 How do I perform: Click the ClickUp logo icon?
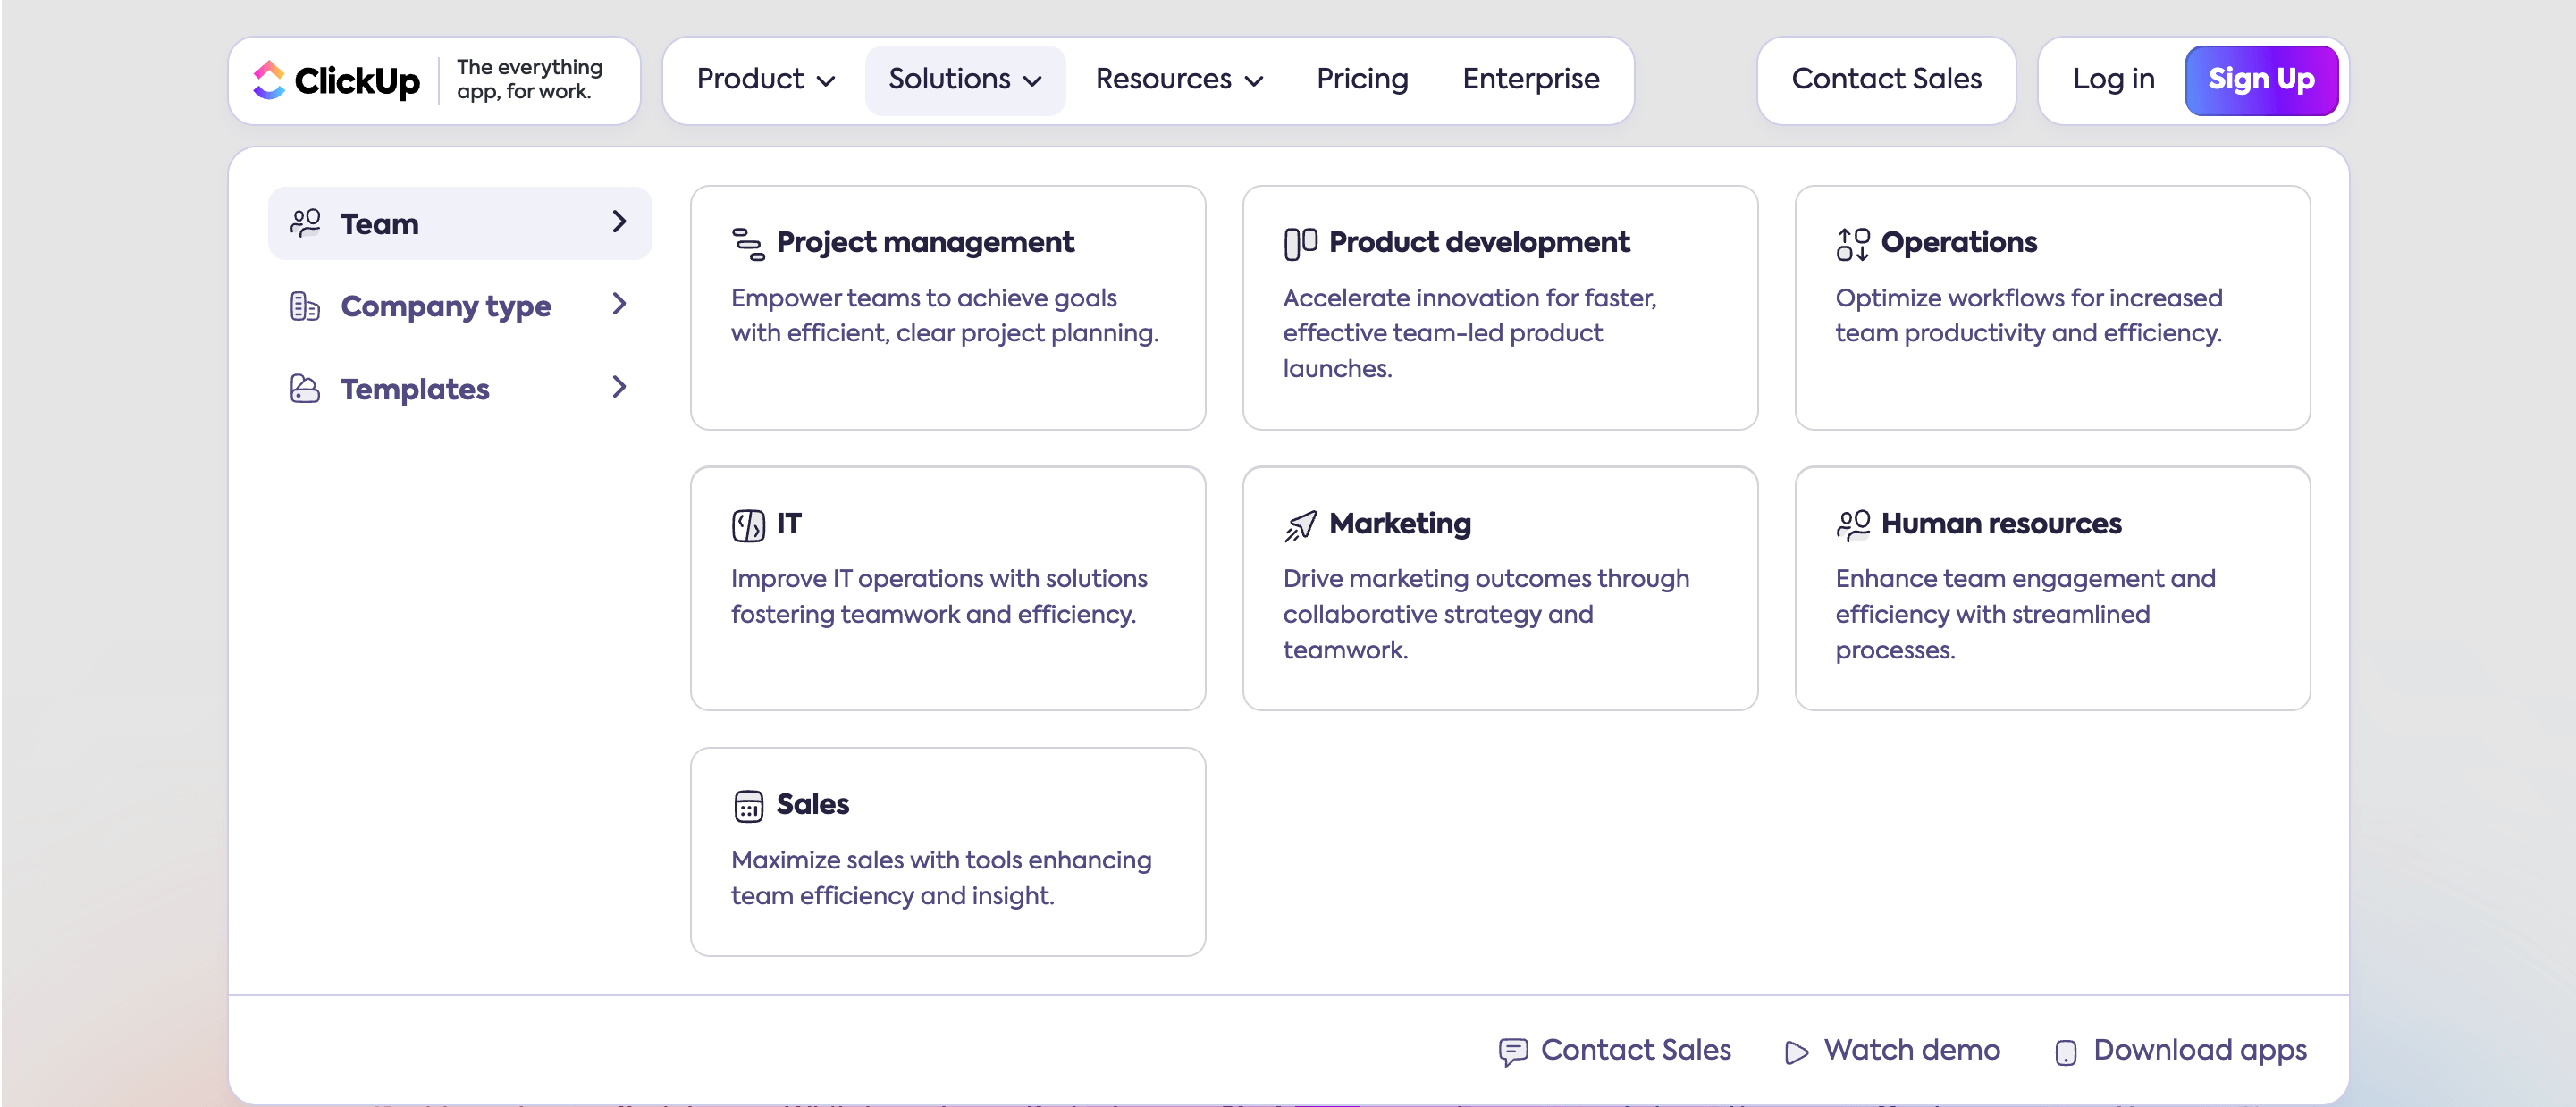tap(268, 80)
